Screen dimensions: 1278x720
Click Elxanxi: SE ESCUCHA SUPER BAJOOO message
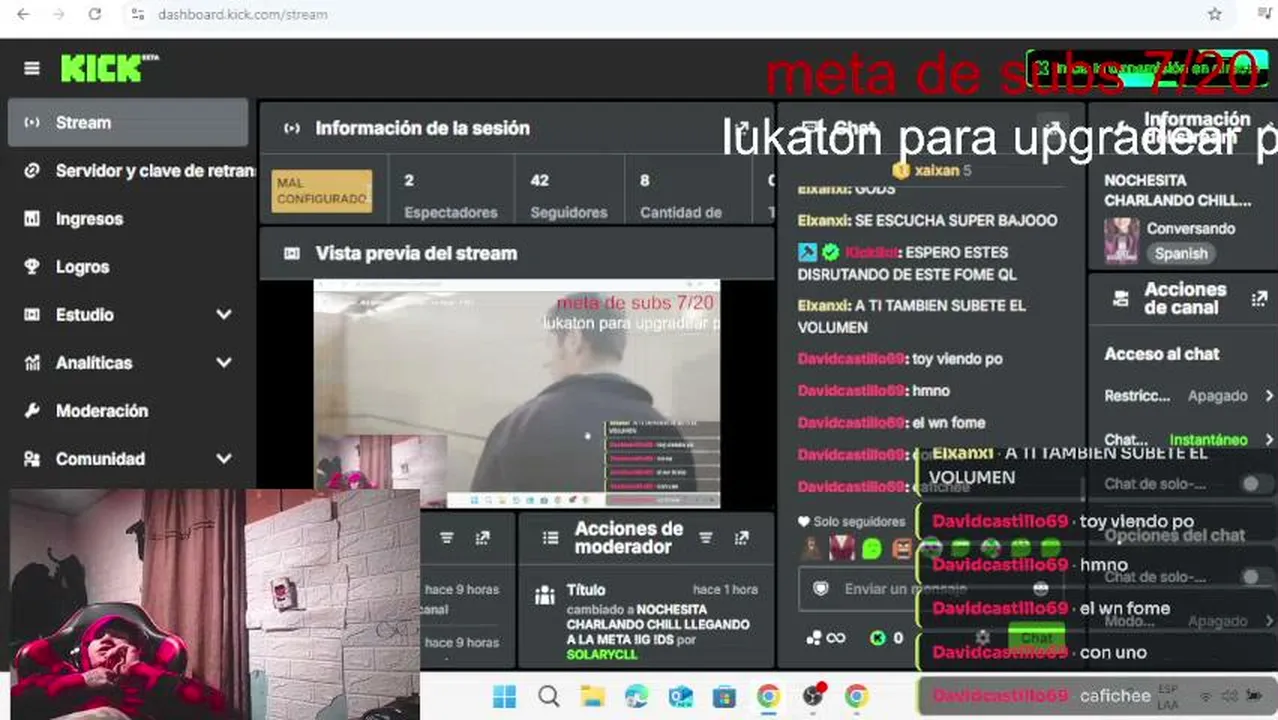click(927, 220)
